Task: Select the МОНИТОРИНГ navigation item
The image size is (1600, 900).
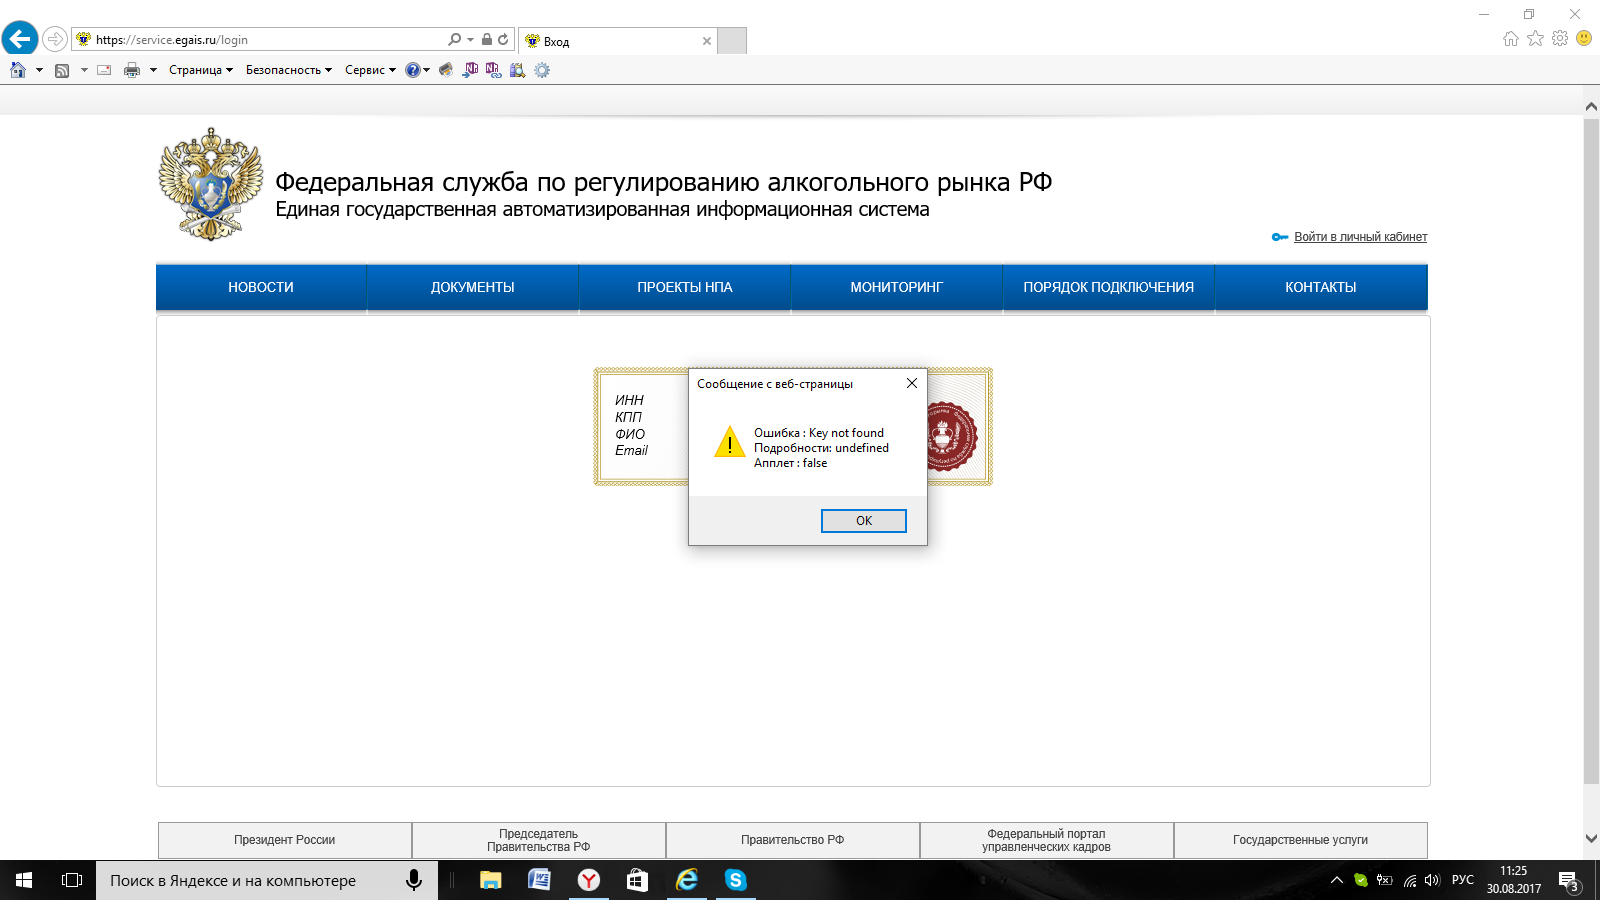Action: pyautogui.click(x=896, y=287)
